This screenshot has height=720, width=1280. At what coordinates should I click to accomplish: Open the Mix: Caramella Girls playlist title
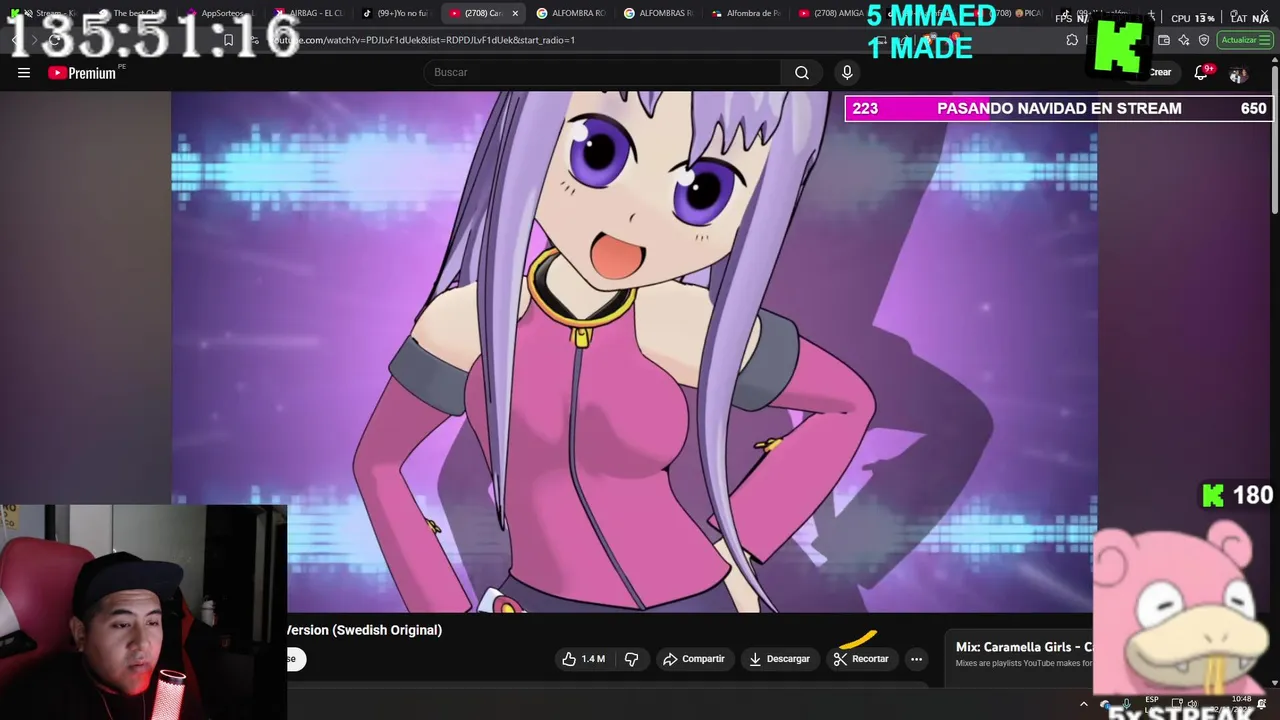coord(1024,647)
